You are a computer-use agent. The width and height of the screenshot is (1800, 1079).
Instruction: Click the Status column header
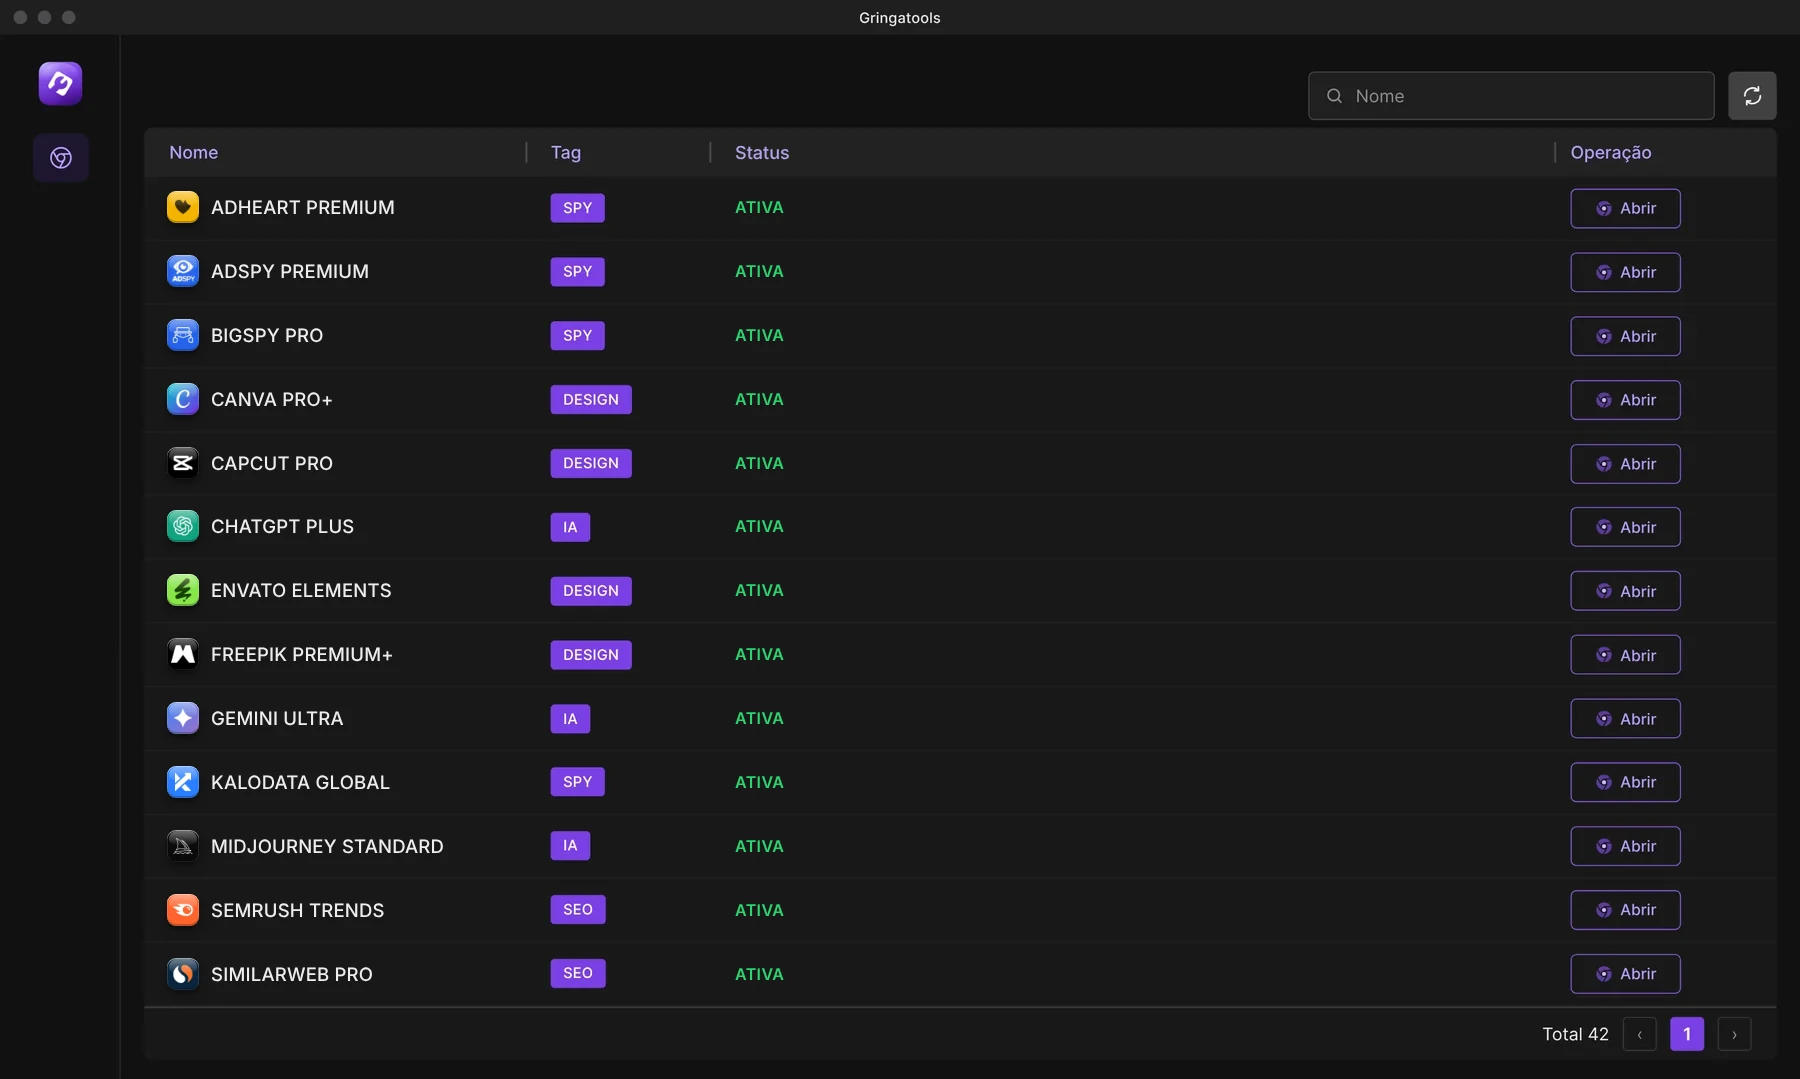[x=762, y=152]
